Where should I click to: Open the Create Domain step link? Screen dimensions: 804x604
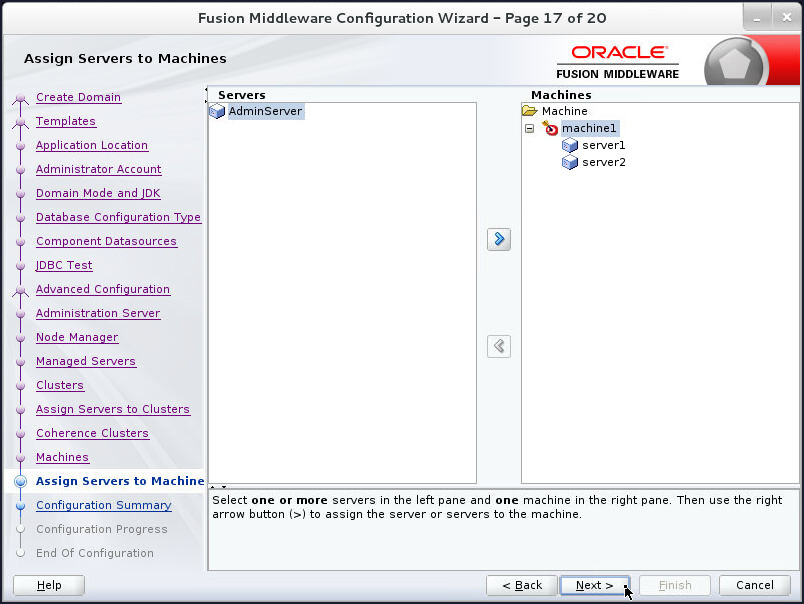(x=77, y=97)
